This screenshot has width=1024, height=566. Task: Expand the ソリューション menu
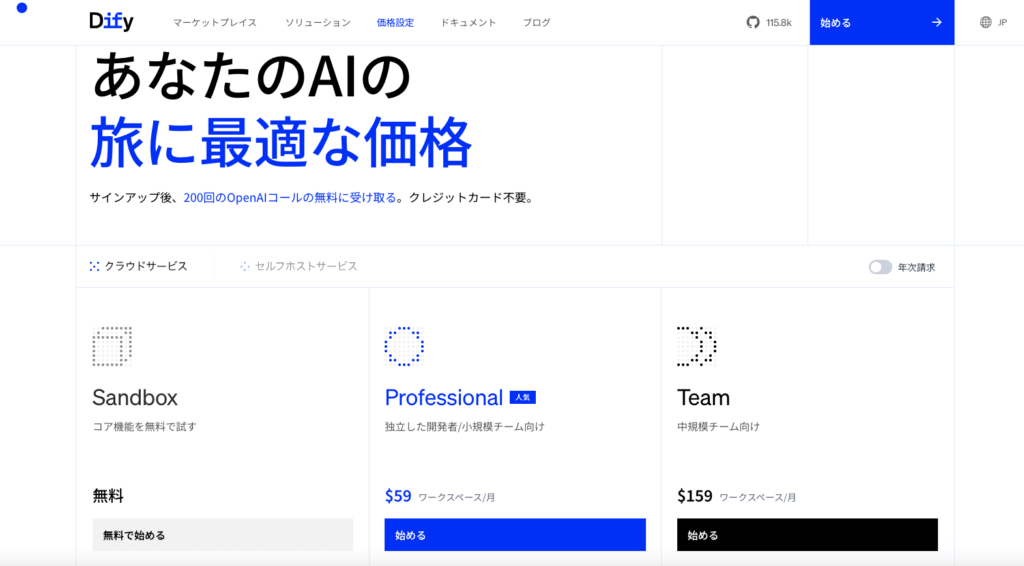[x=317, y=22]
